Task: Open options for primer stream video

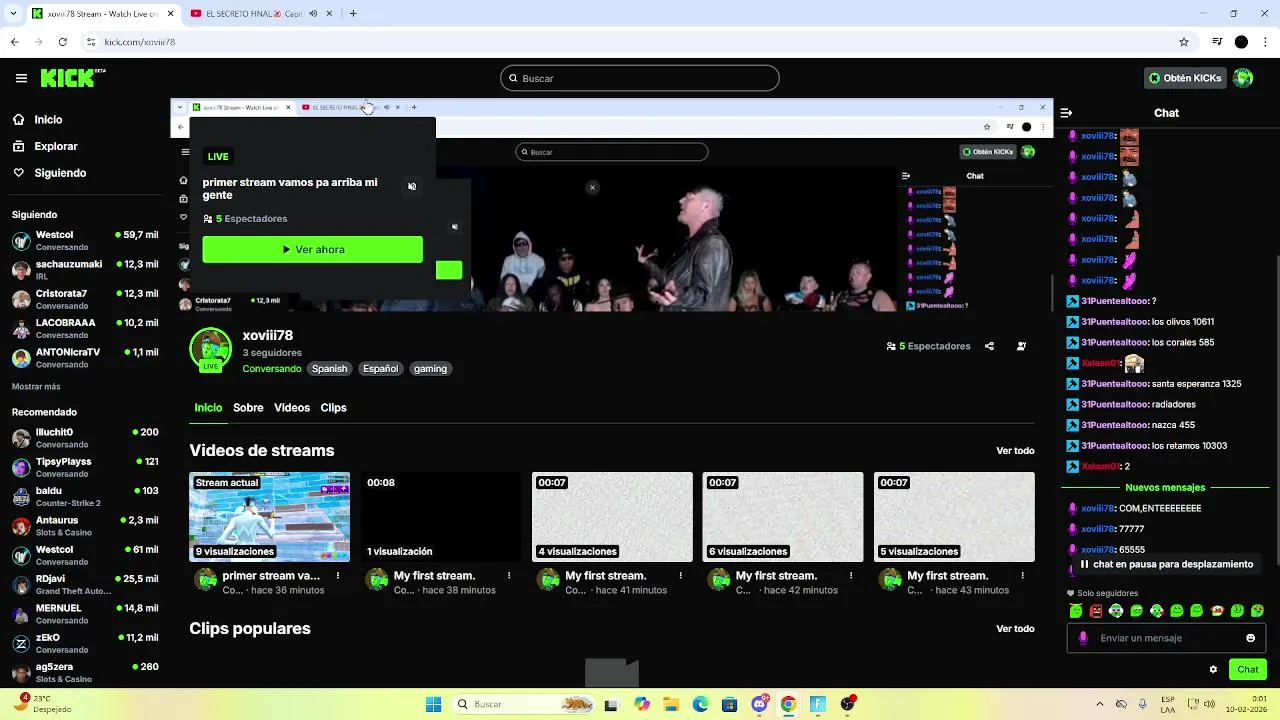Action: point(338,576)
